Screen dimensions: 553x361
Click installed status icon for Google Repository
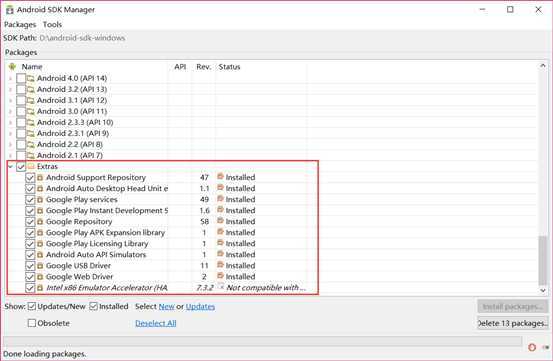pyautogui.click(x=220, y=221)
